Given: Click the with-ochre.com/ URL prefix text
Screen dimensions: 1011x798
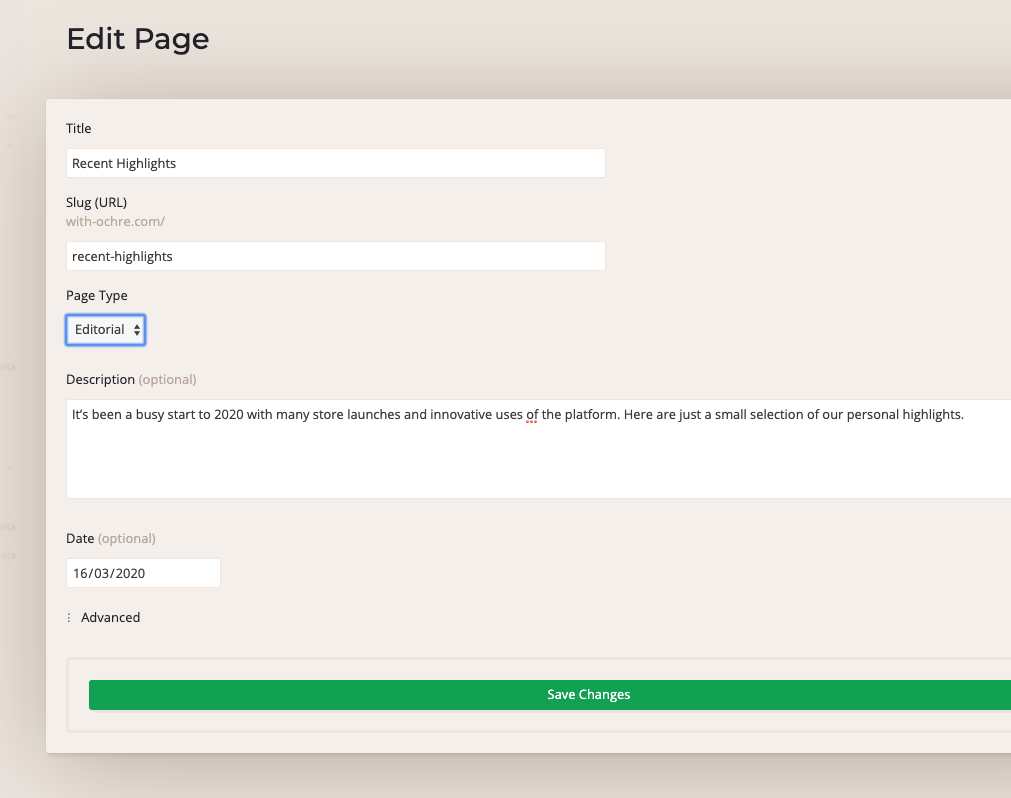Looking at the screenshot, I should tap(115, 221).
